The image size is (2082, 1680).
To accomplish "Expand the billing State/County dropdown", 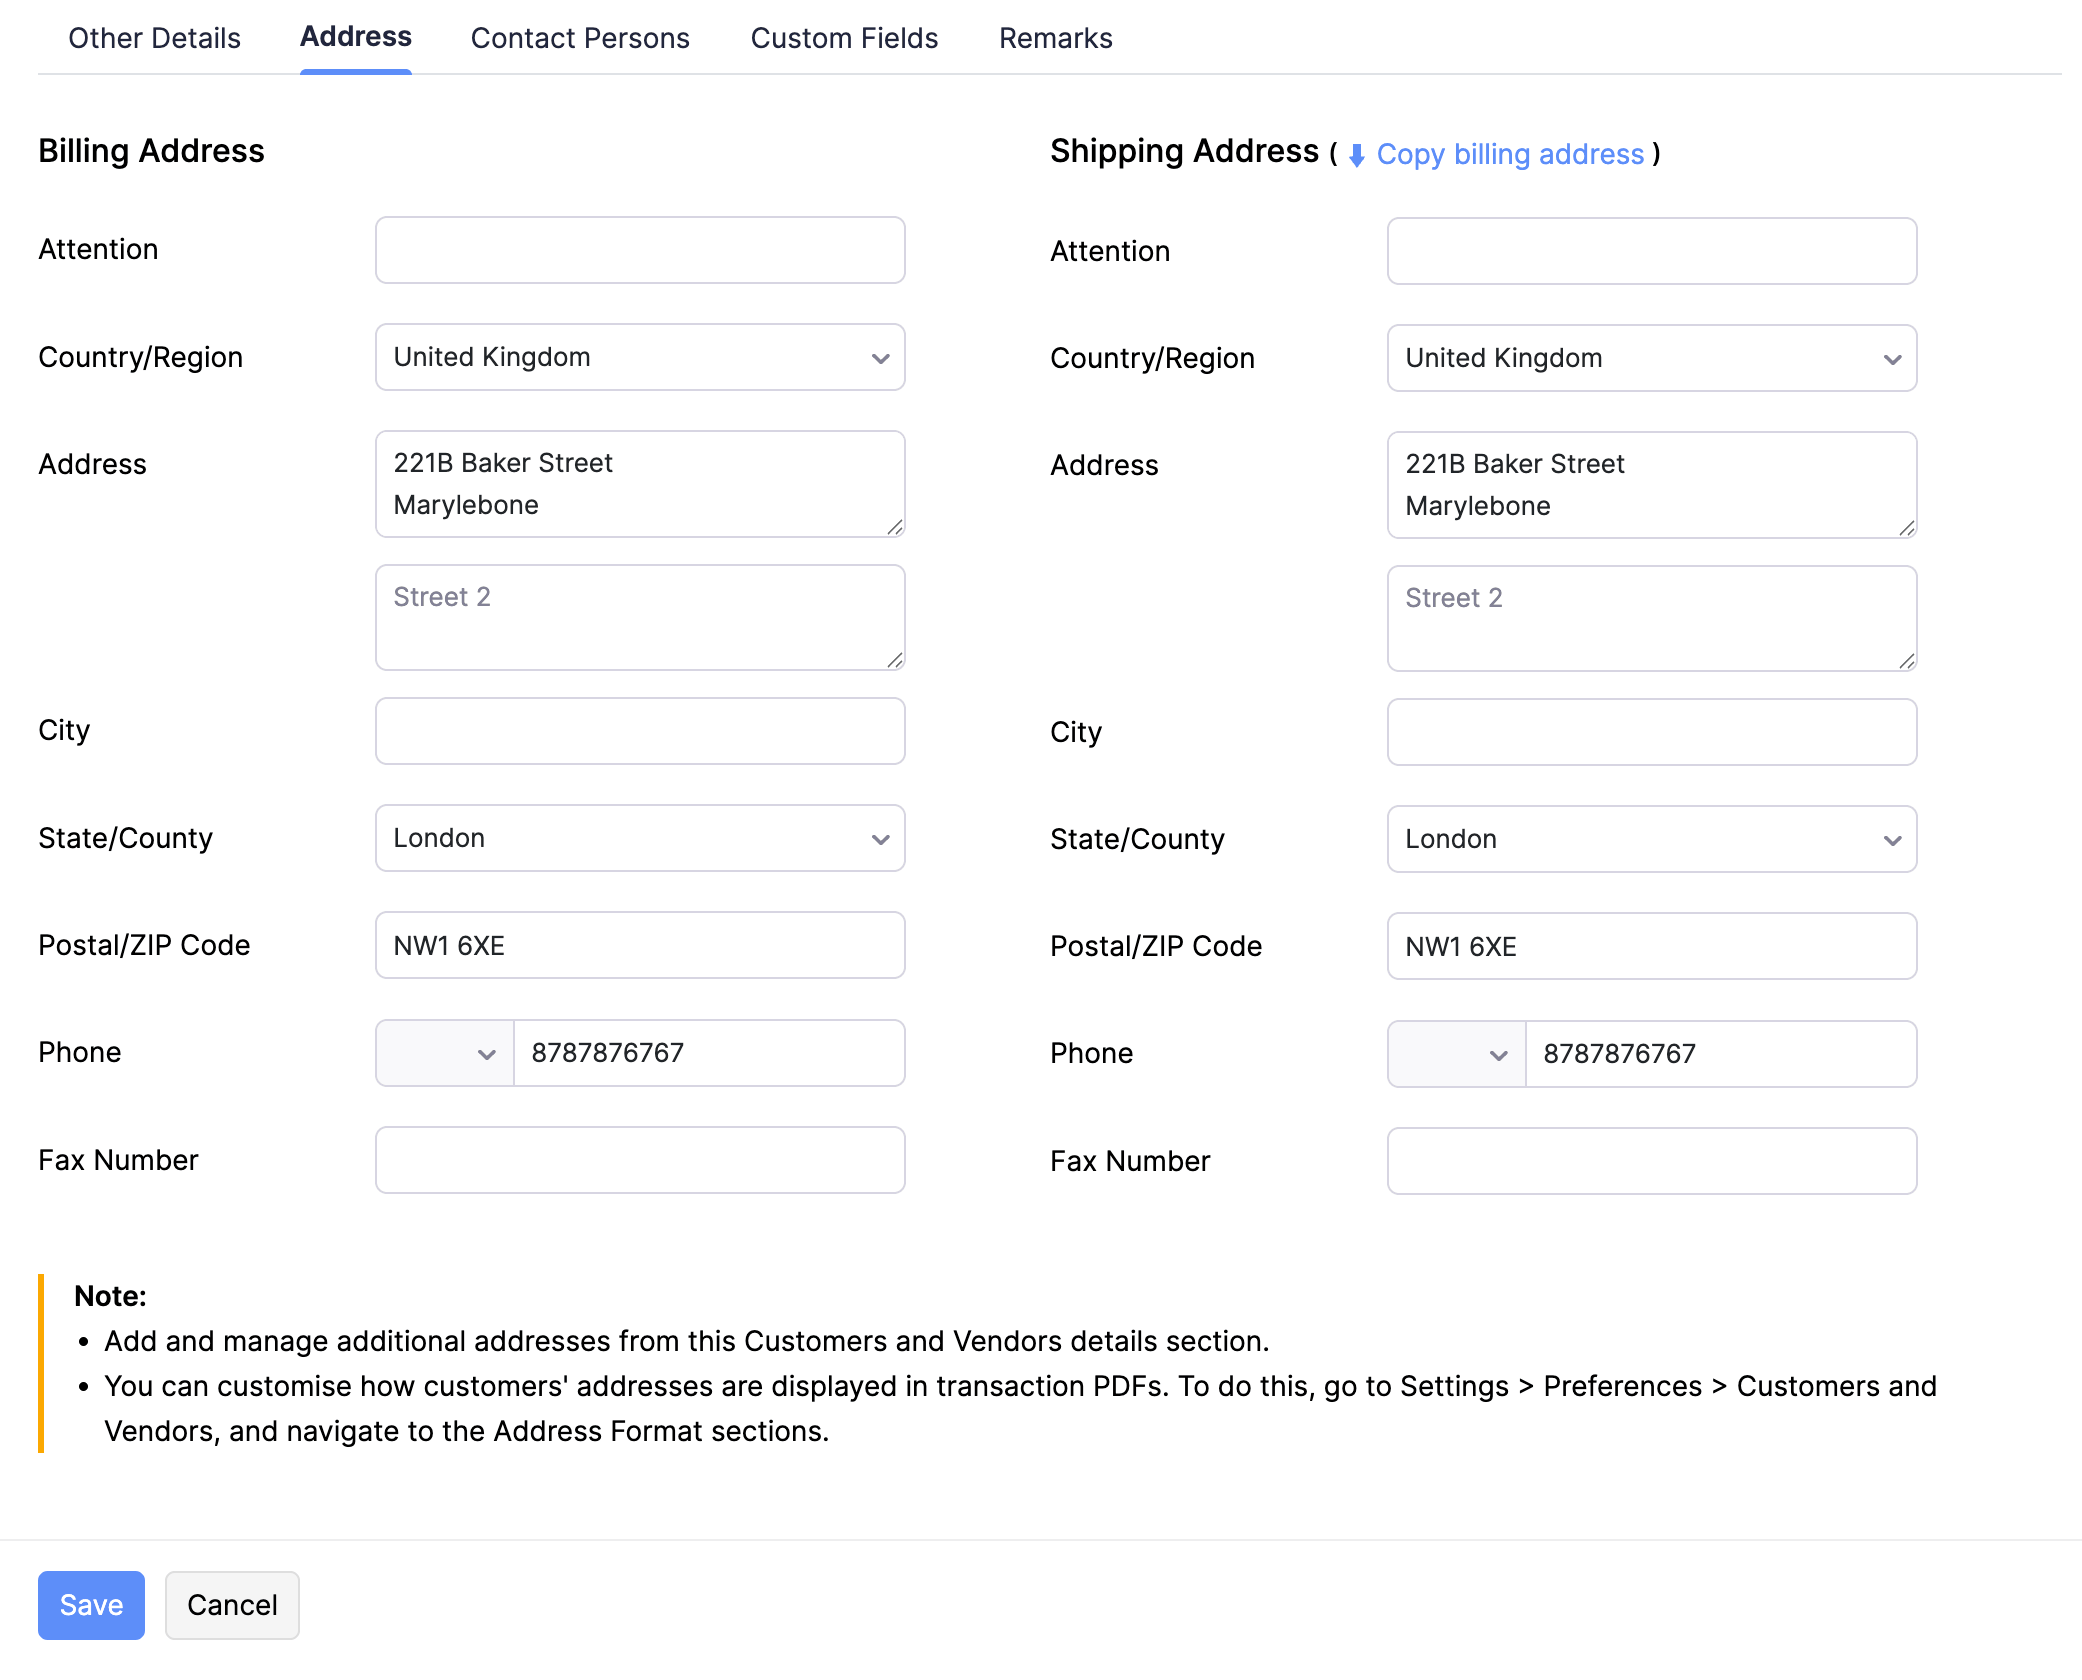I will [640, 838].
